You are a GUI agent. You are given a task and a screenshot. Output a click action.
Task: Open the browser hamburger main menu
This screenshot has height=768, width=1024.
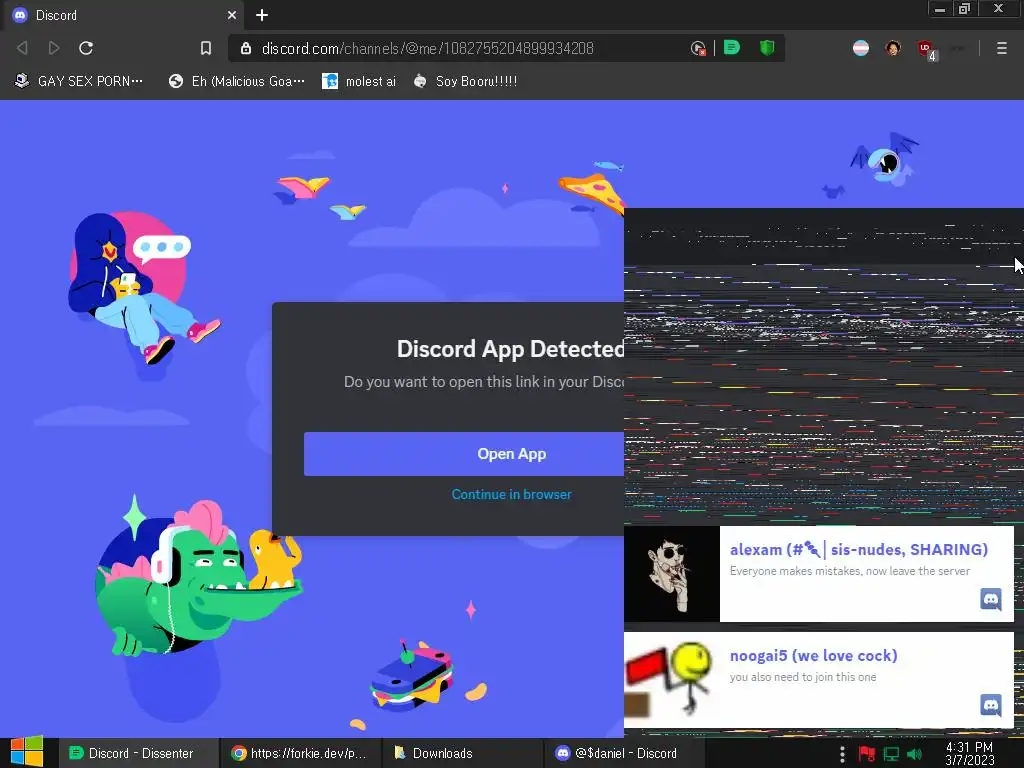pyautogui.click(x=1001, y=48)
